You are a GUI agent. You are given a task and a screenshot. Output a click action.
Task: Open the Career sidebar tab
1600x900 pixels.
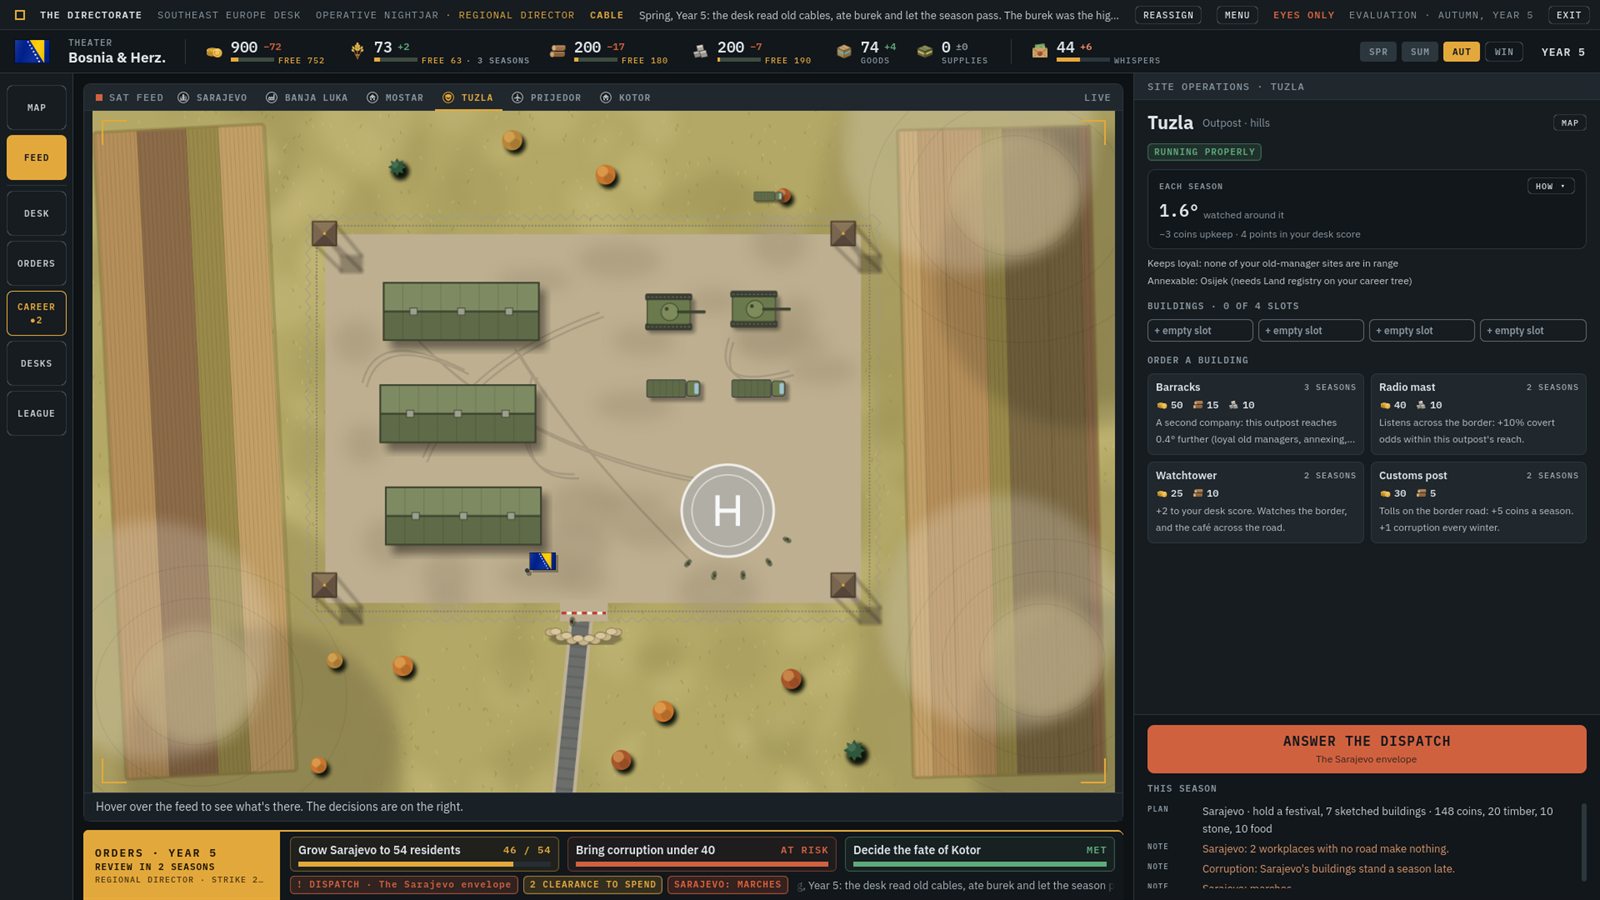[36, 313]
